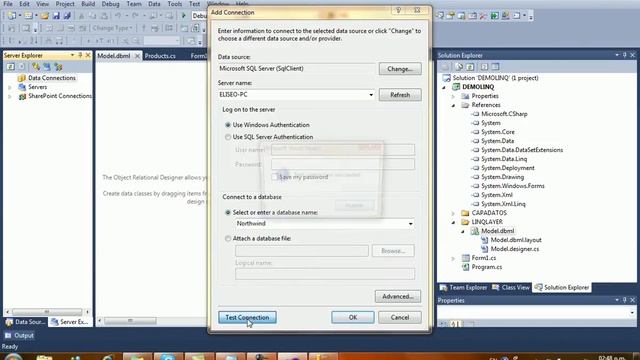The width and height of the screenshot is (640, 360).
Task: Click the Connect to Server icon
Action: [x=47, y=67]
